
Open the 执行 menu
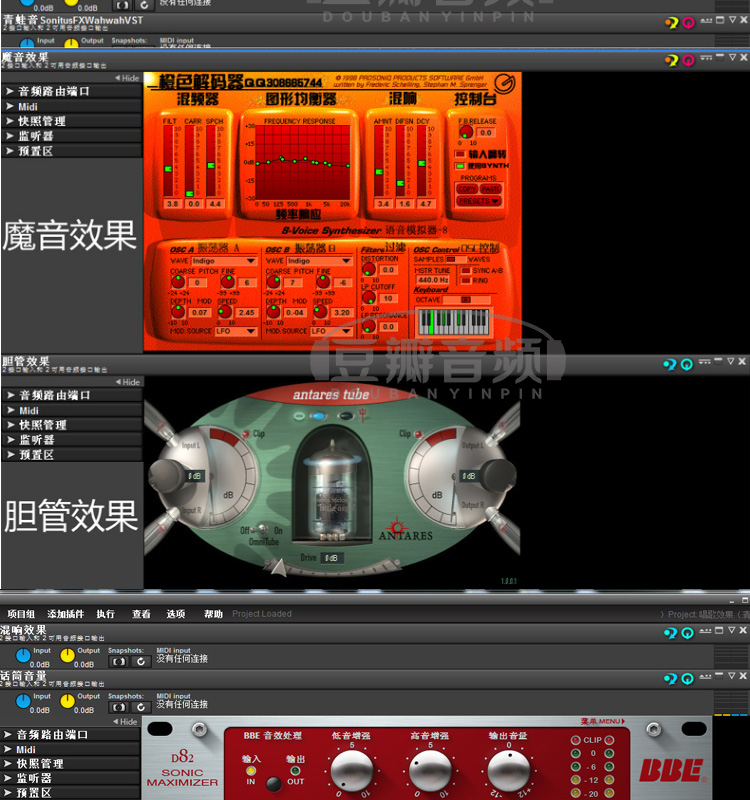click(106, 614)
